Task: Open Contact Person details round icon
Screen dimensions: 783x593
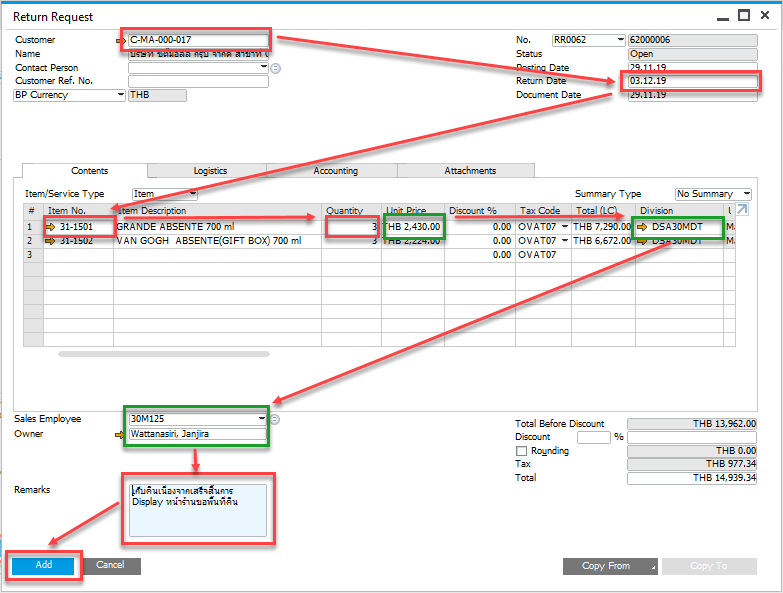Action: pyautogui.click(x=275, y=68)
